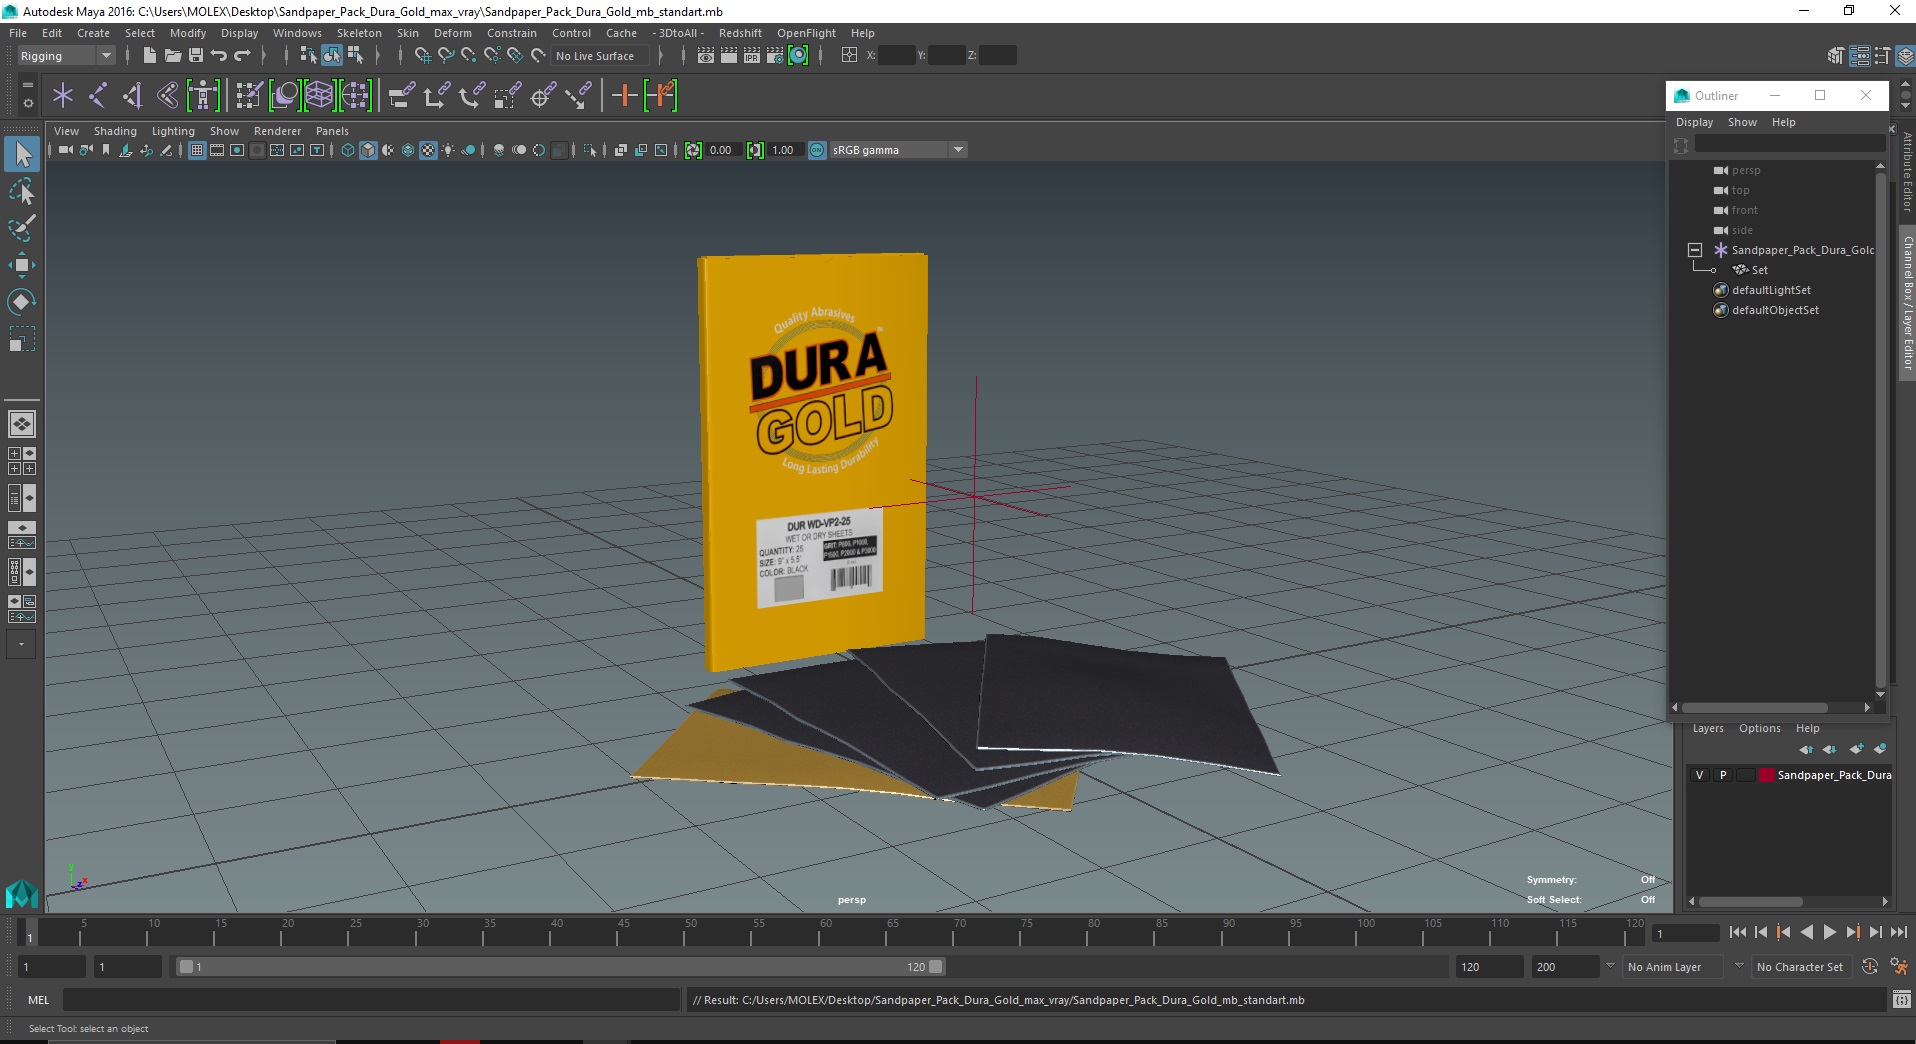Click the current frame input field
The image size is (1916, 1044).
click(x=1686, y=933)
